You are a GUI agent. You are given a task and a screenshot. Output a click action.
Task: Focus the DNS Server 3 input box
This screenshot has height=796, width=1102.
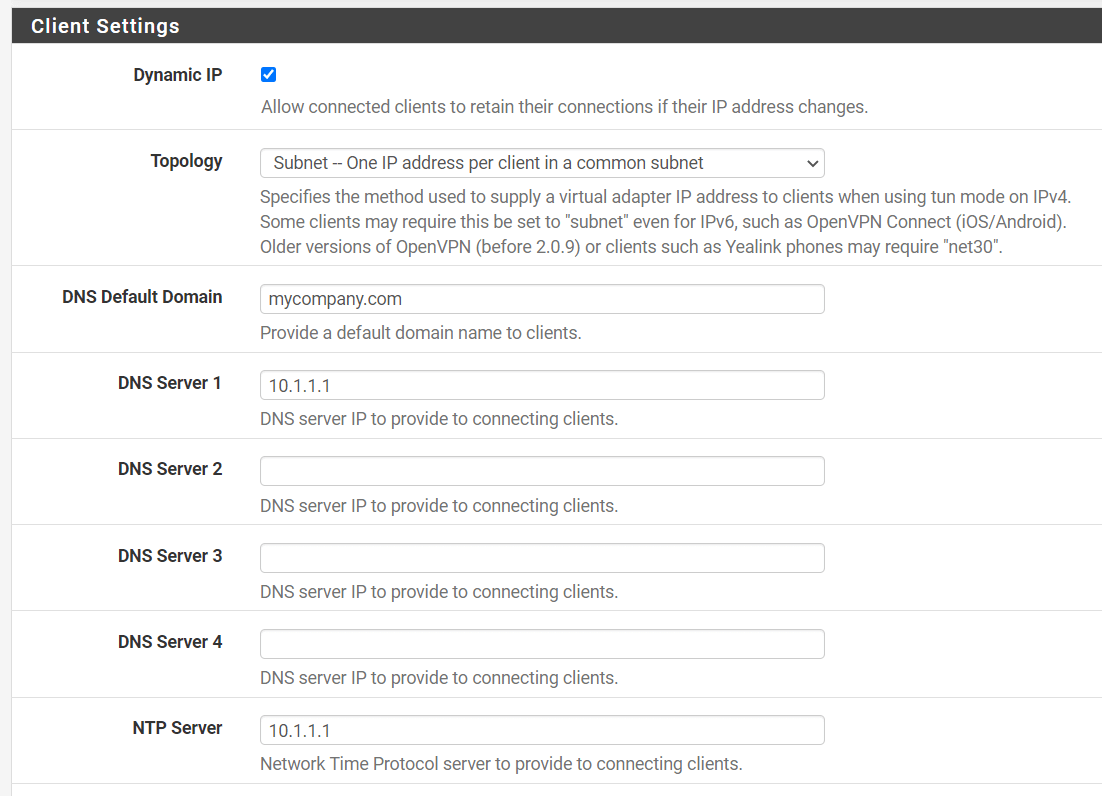(x=541, y=557)
